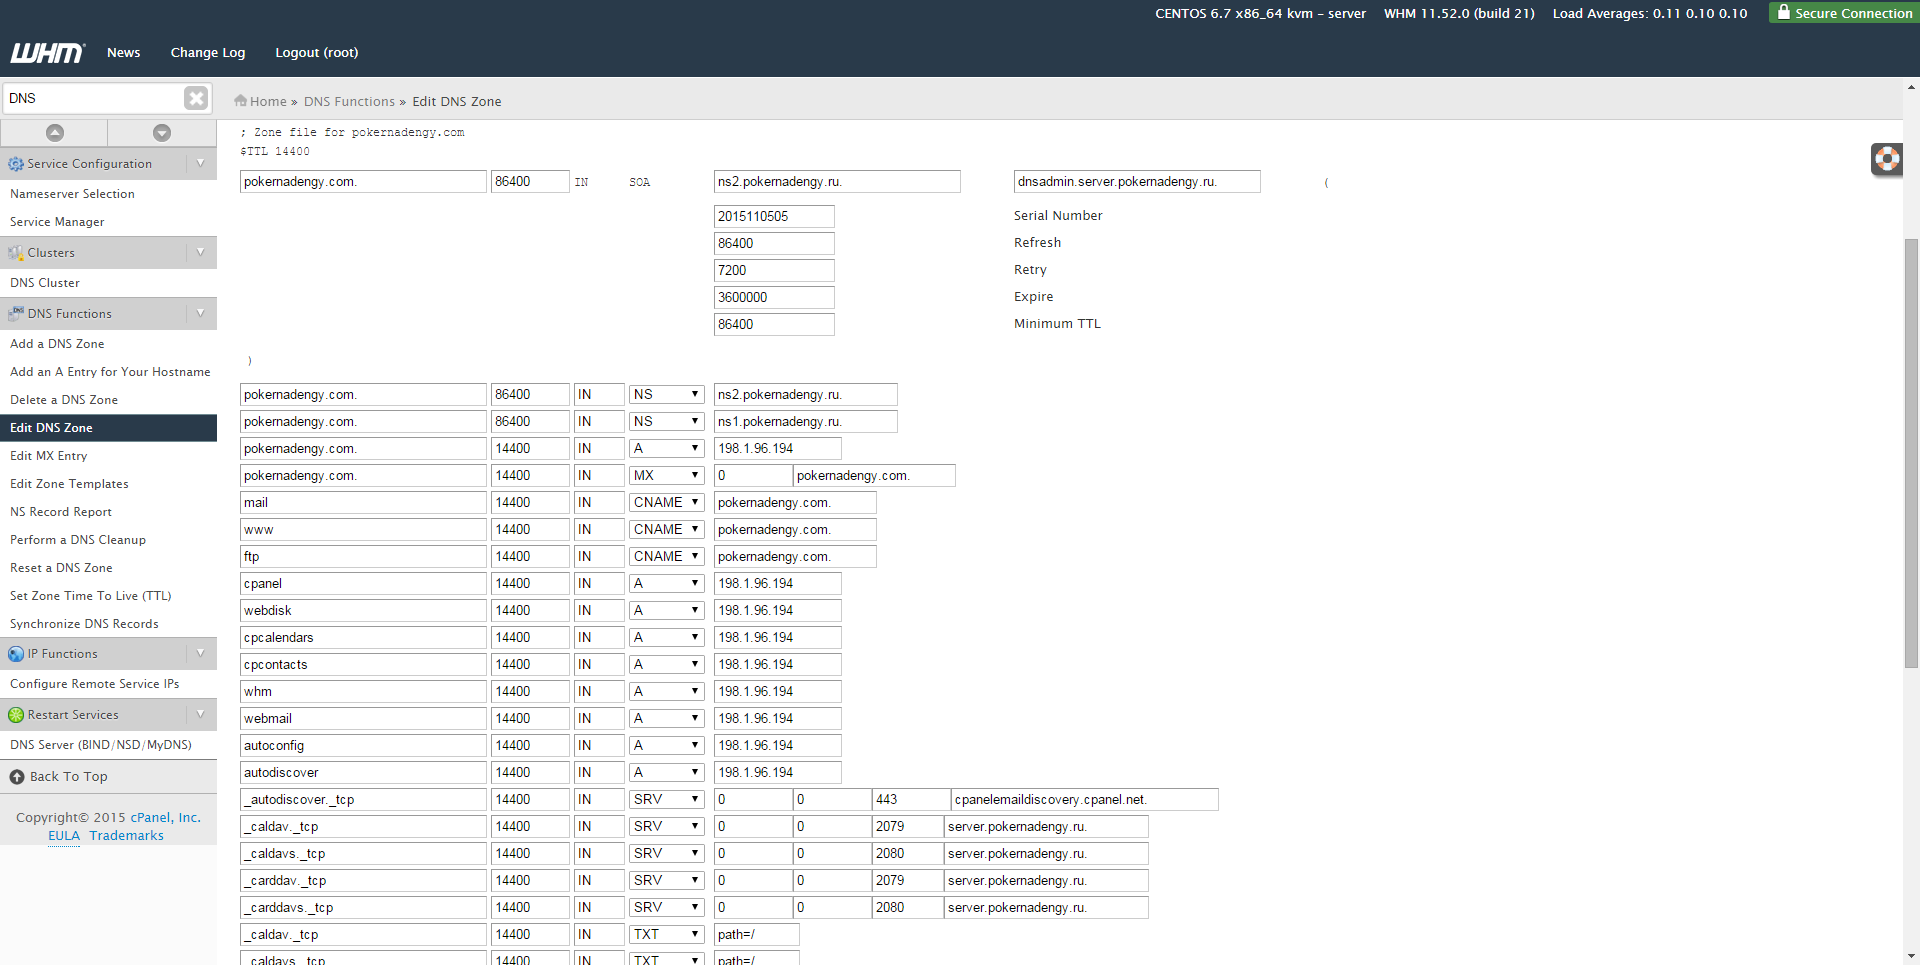This screenshot has width=1920, height=965.
Task: Open the Change Log menu item
Action: (x=207, y=53)
